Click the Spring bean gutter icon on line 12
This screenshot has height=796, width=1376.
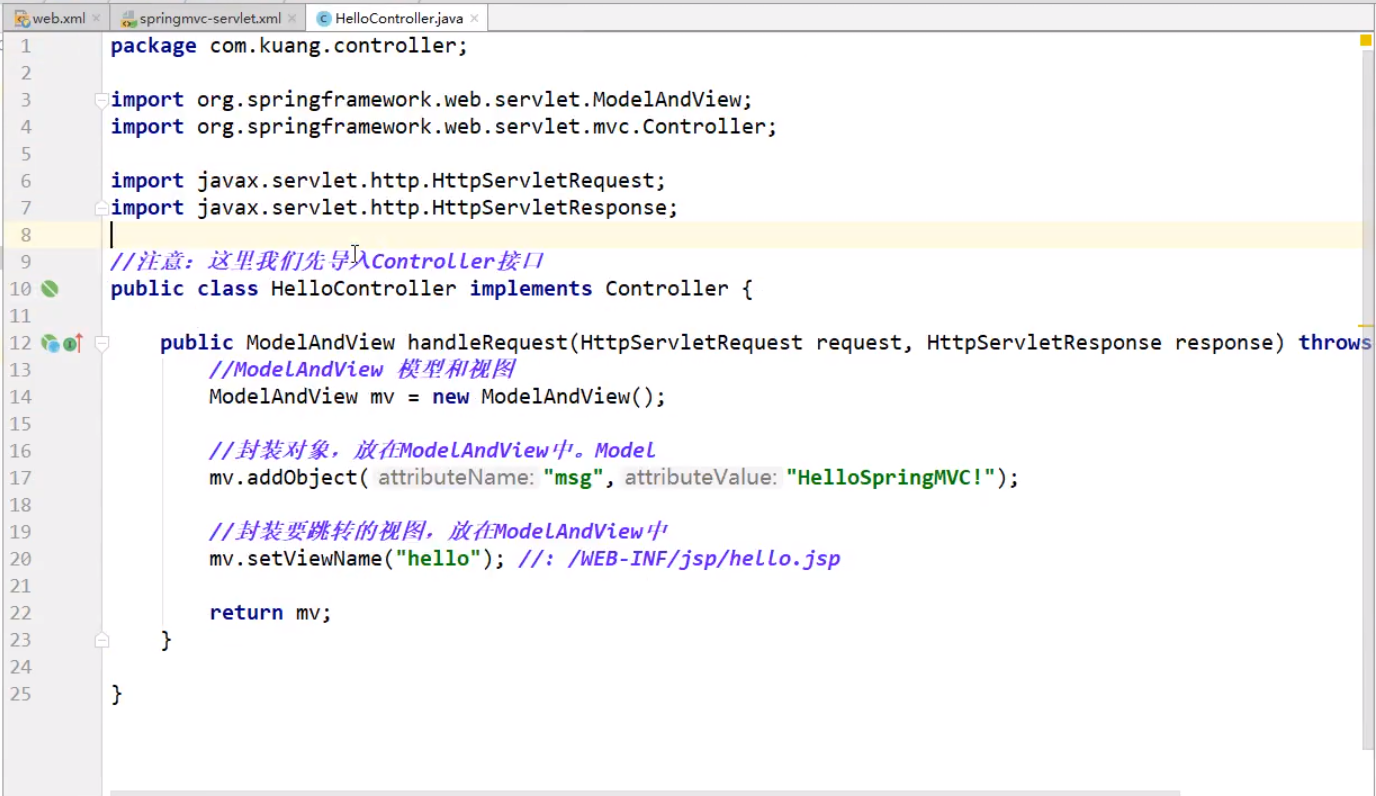pos(49,343)
